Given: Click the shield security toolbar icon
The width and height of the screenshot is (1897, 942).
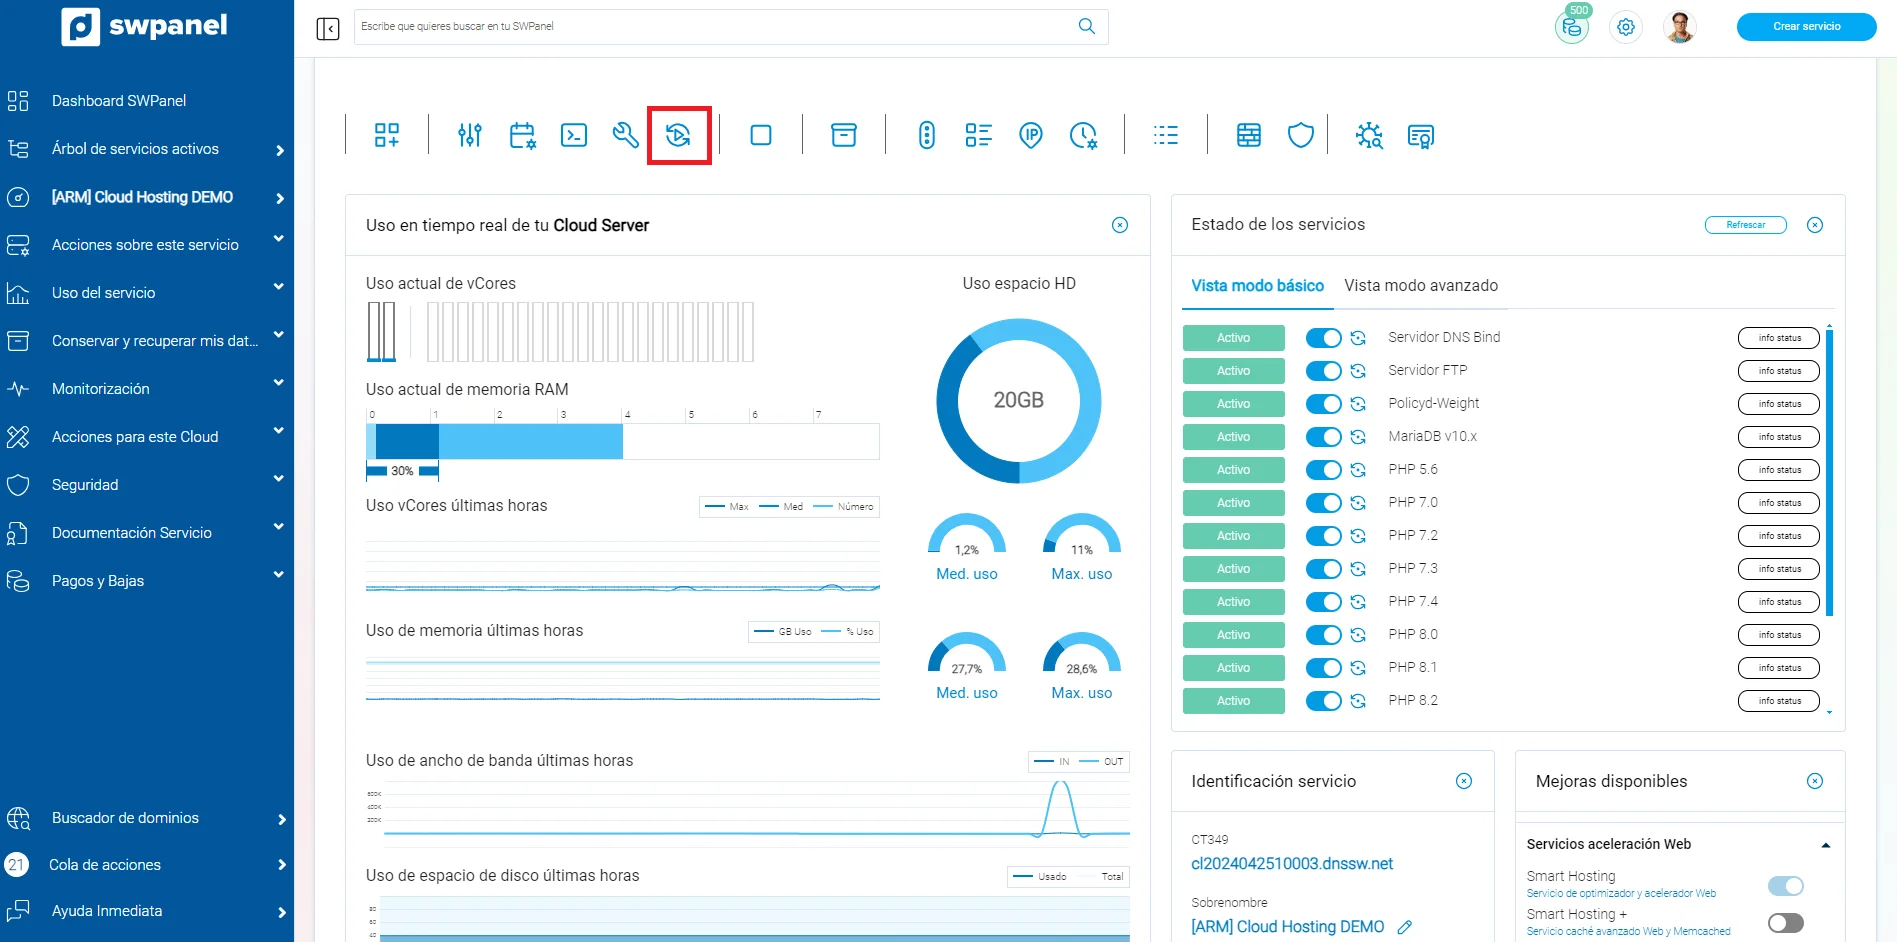Looking at the screenshot, I should (x=1300, y=135).
